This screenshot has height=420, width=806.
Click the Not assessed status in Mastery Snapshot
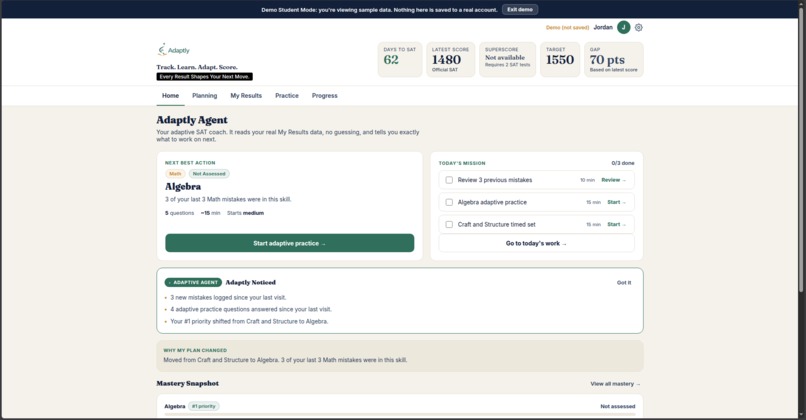coord(617,406)
